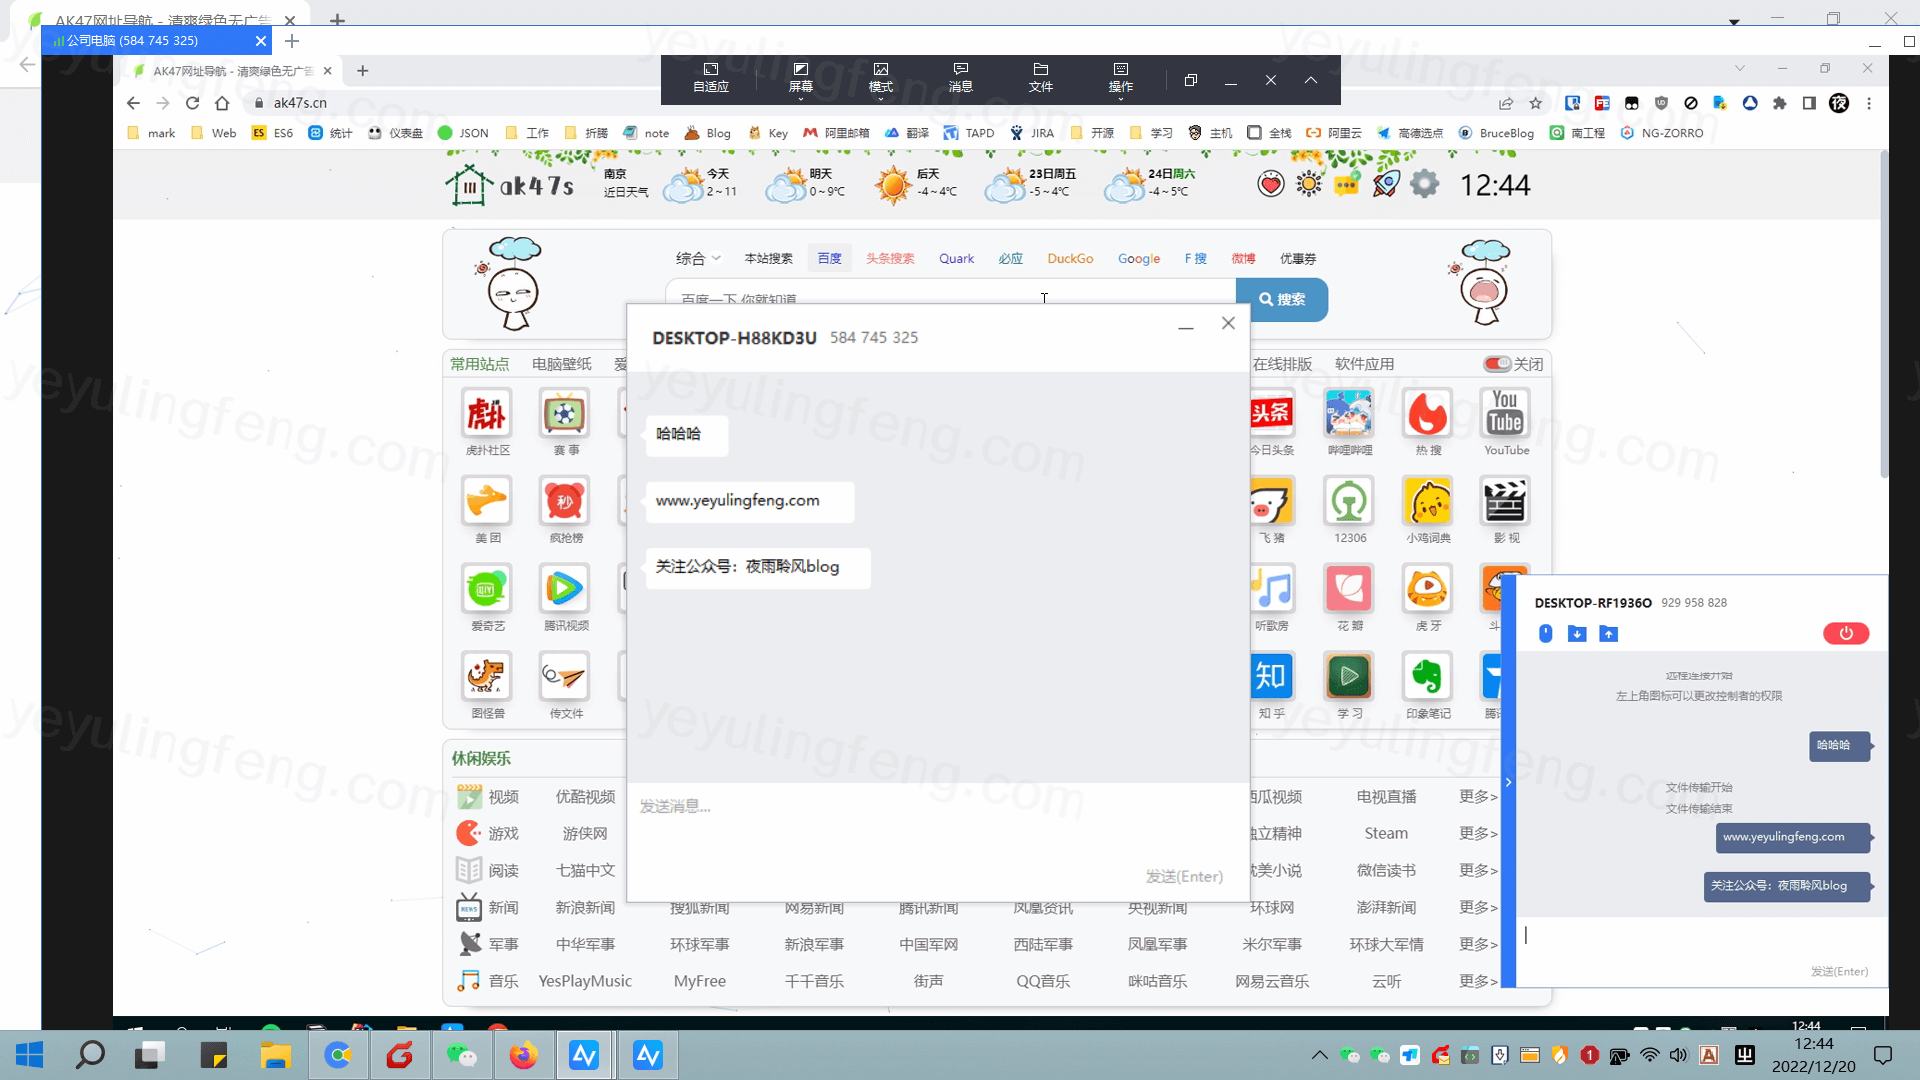Screen dimensions: 1920x1080
Task: Collapse remote toolbar with up chevron
Action: tap(1310, 80)
